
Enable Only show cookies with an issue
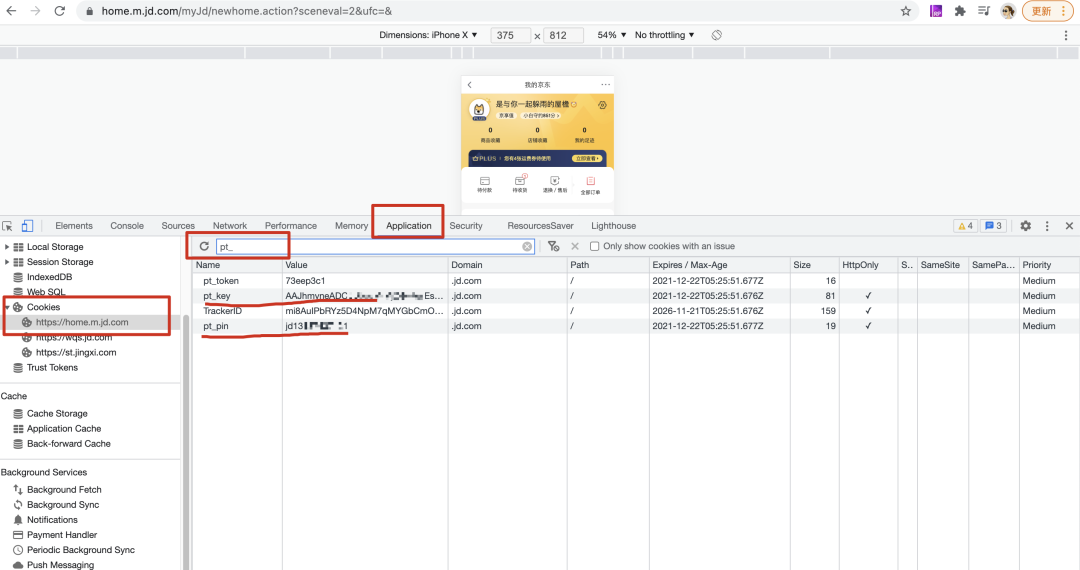click(x=595, y=246)
